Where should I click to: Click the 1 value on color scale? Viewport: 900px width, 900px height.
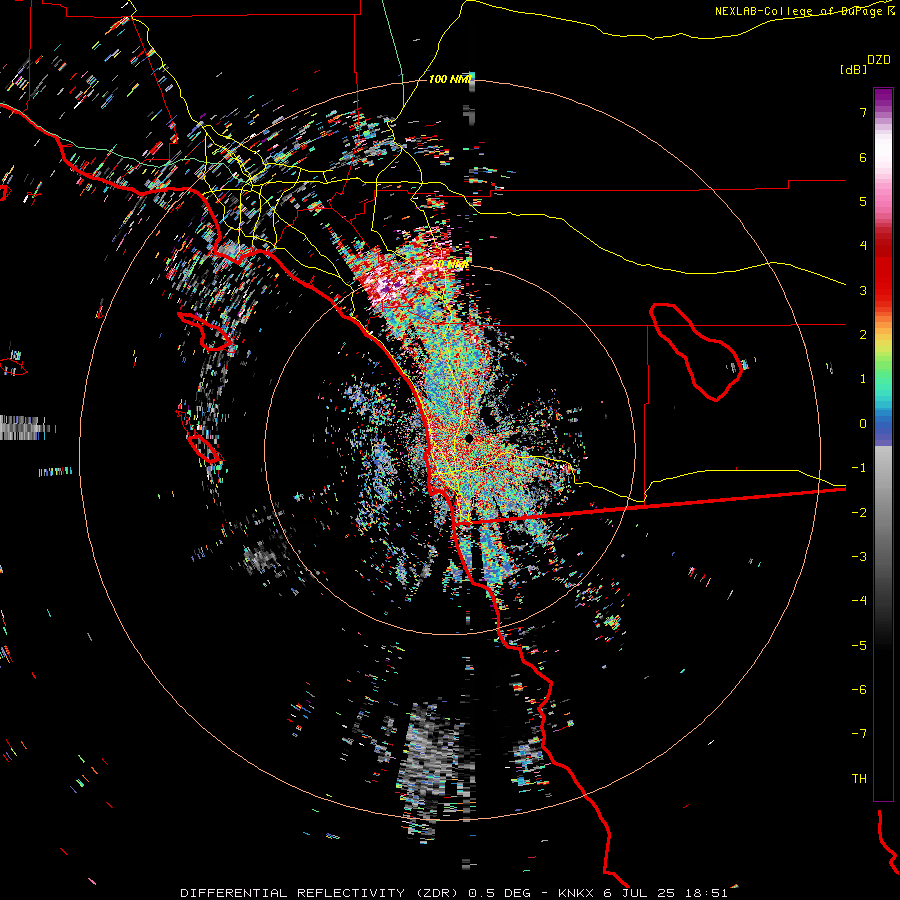(x=863, y=379)
